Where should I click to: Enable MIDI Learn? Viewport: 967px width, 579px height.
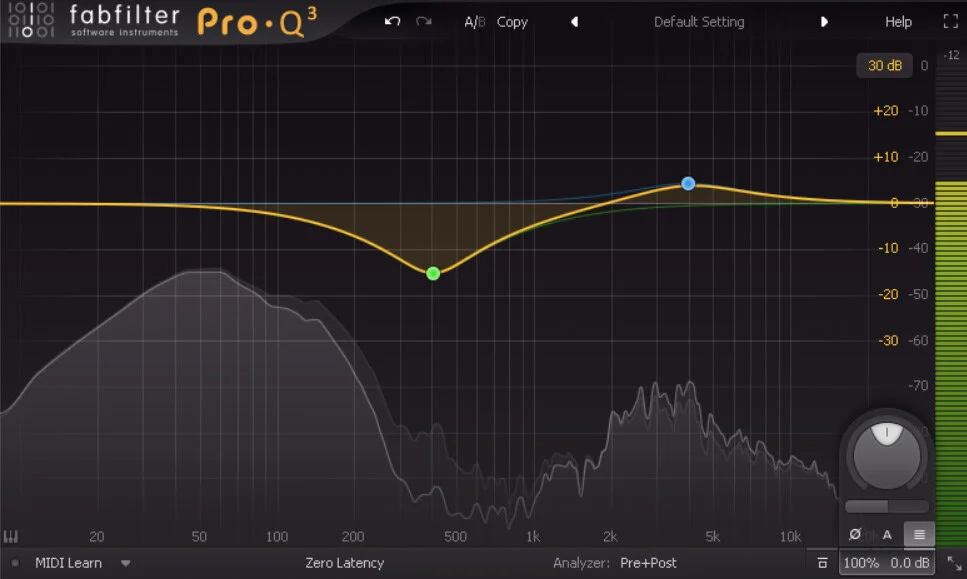coord(68,563)
